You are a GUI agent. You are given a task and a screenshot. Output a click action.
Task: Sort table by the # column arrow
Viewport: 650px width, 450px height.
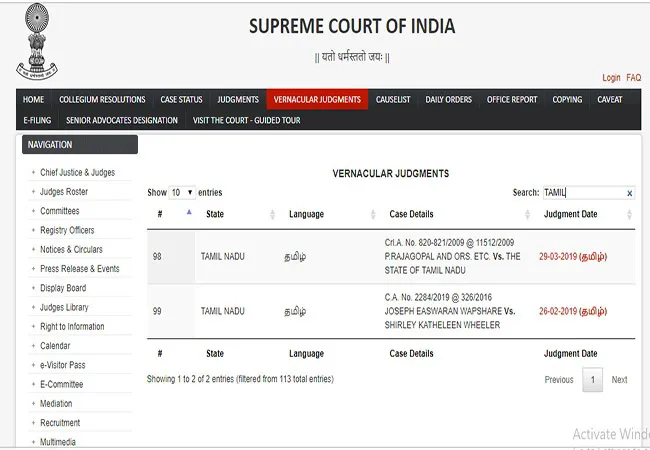coord(189,212)
